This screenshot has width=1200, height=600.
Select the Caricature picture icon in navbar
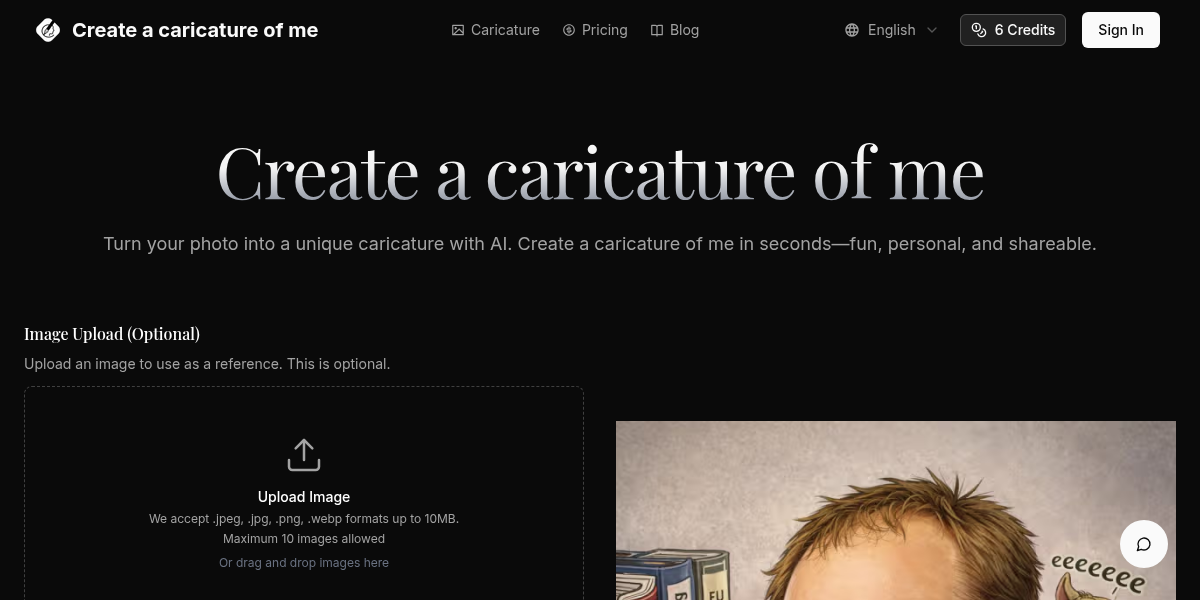(x=459, y=30)
